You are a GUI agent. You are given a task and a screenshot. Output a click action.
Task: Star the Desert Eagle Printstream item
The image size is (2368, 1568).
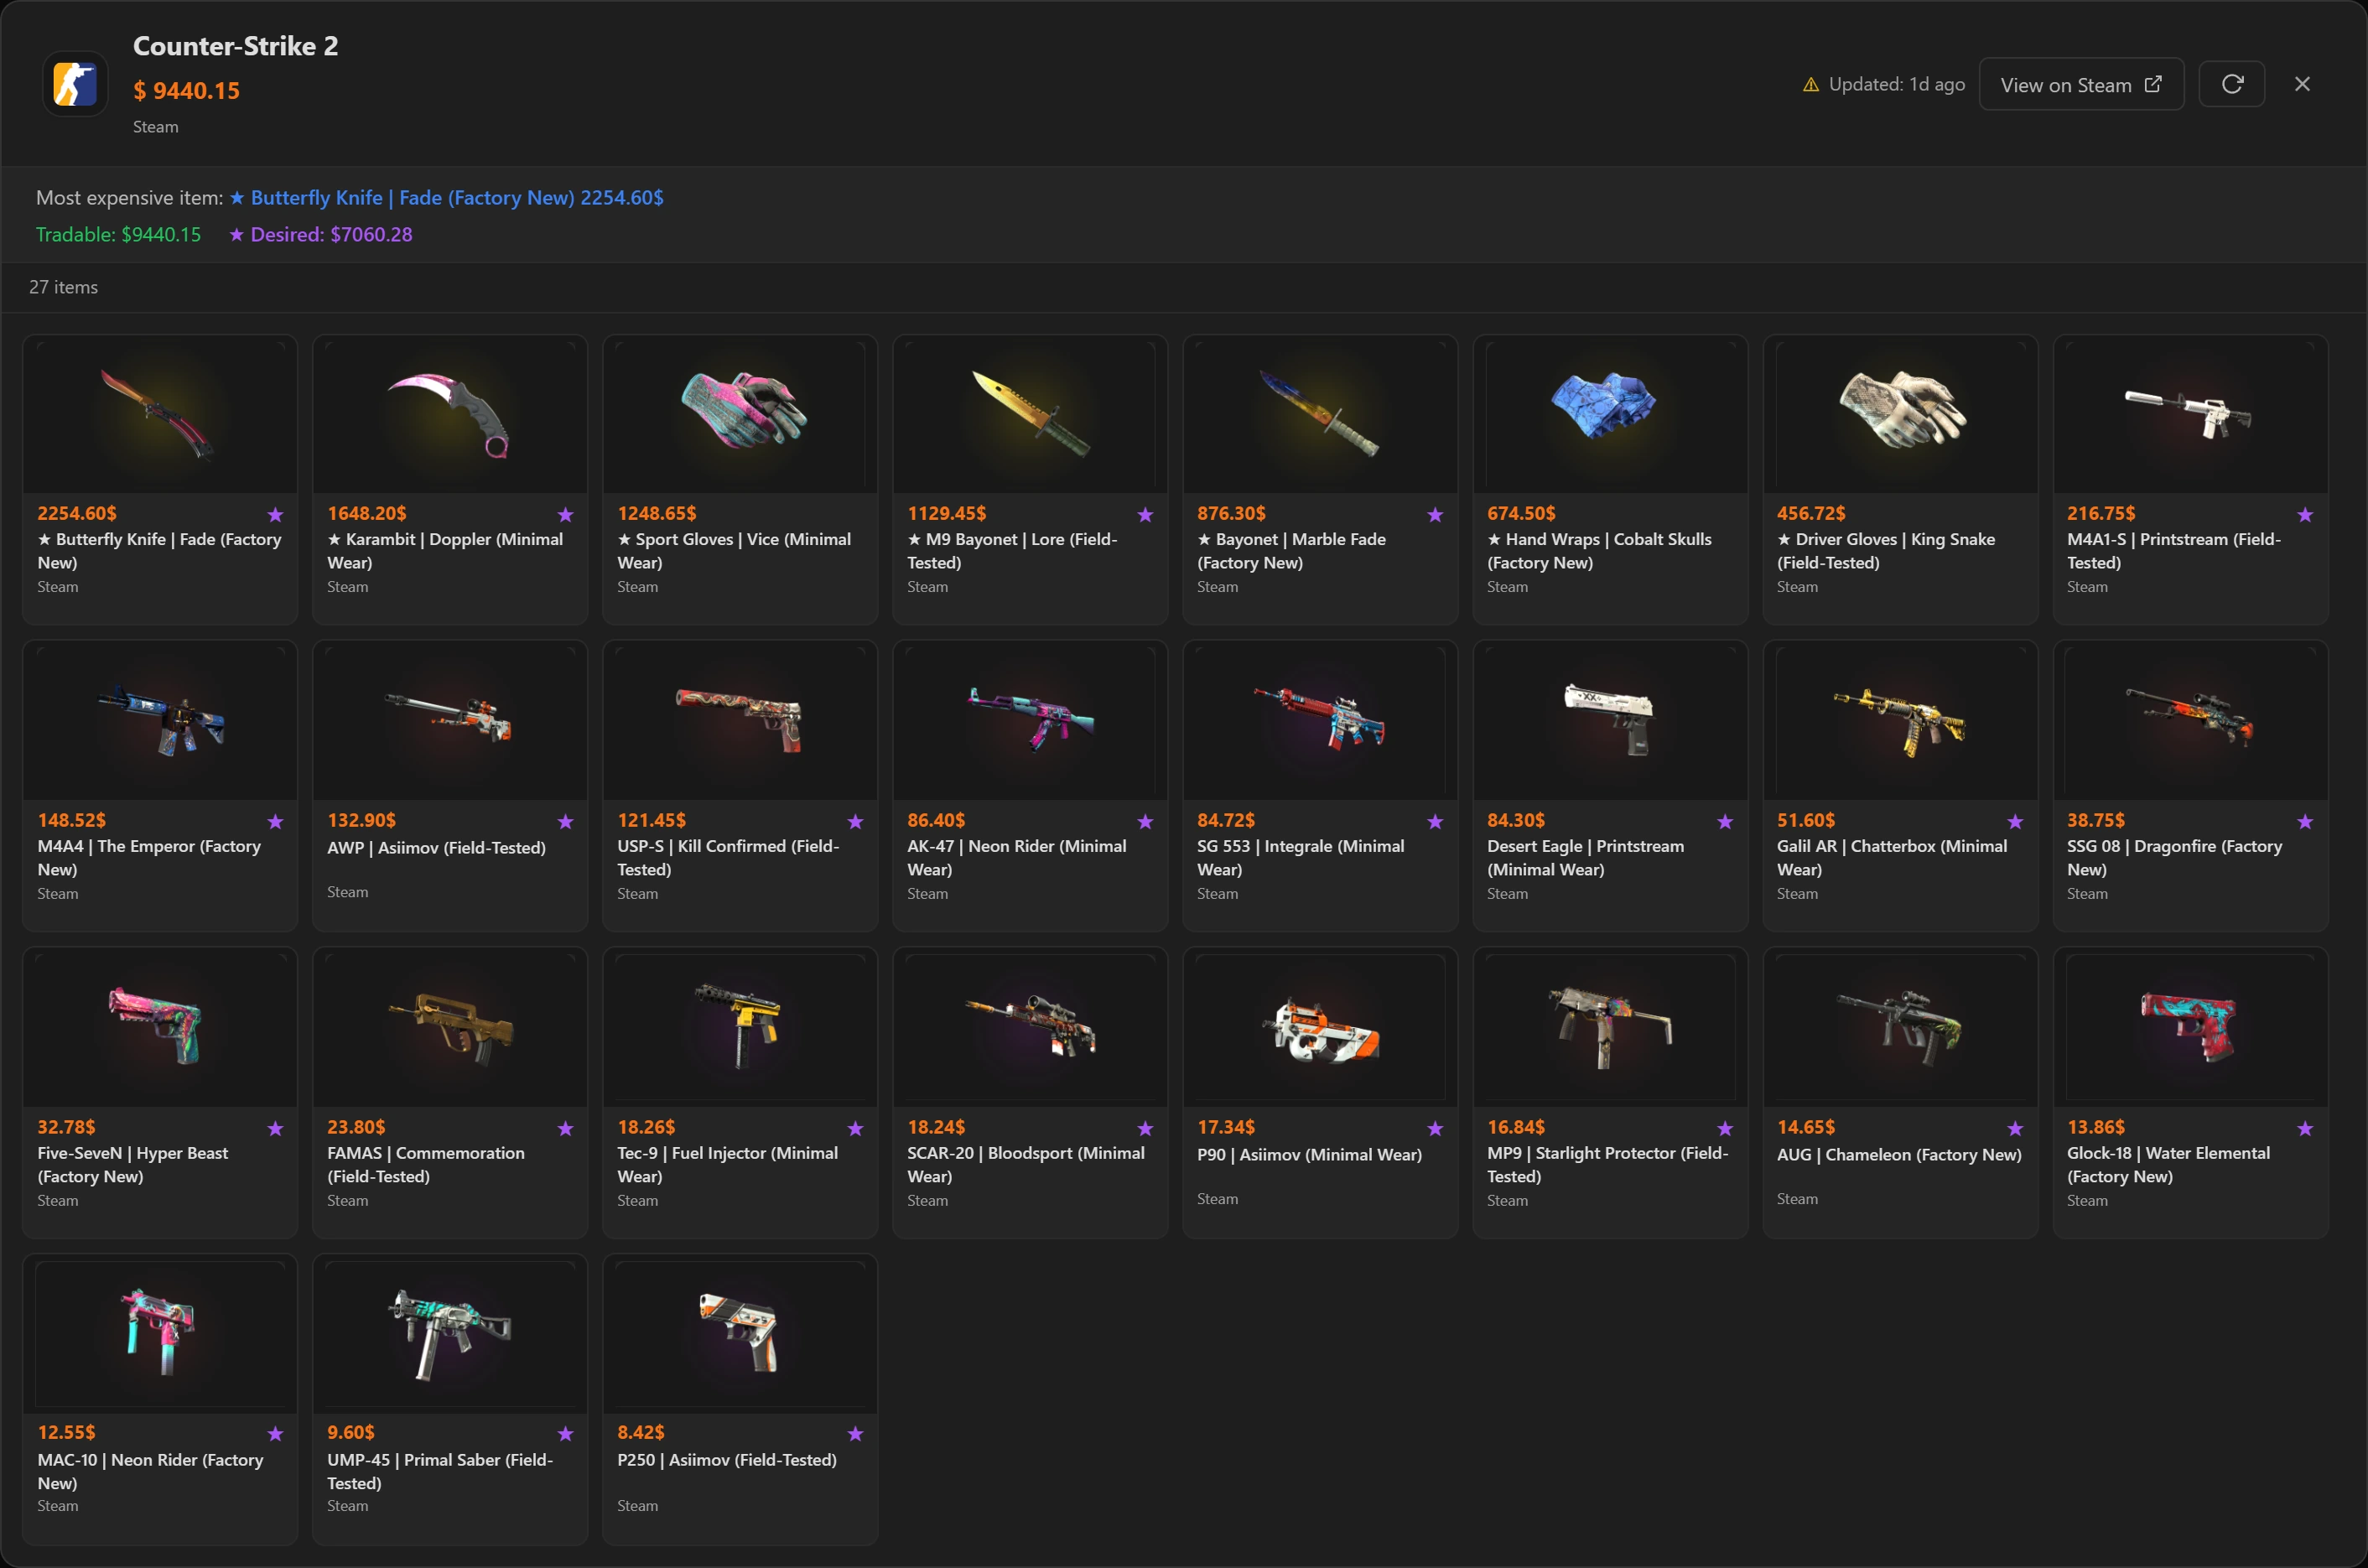click(1725, 822)
